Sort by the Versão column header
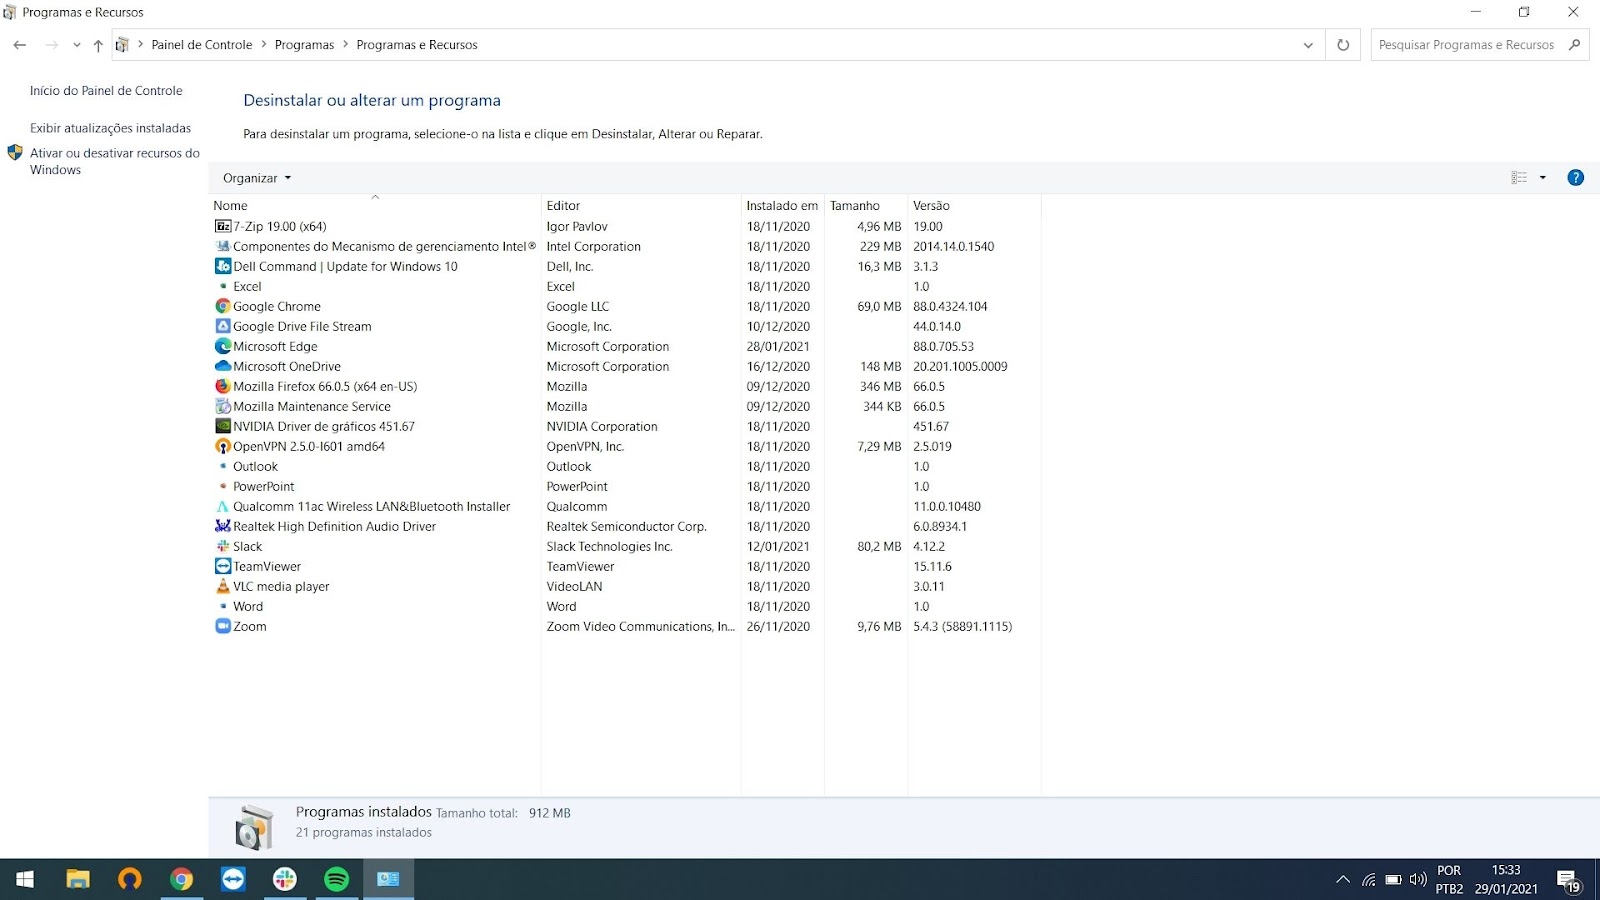The image size is (1600, 900). [x=974, y=206]
